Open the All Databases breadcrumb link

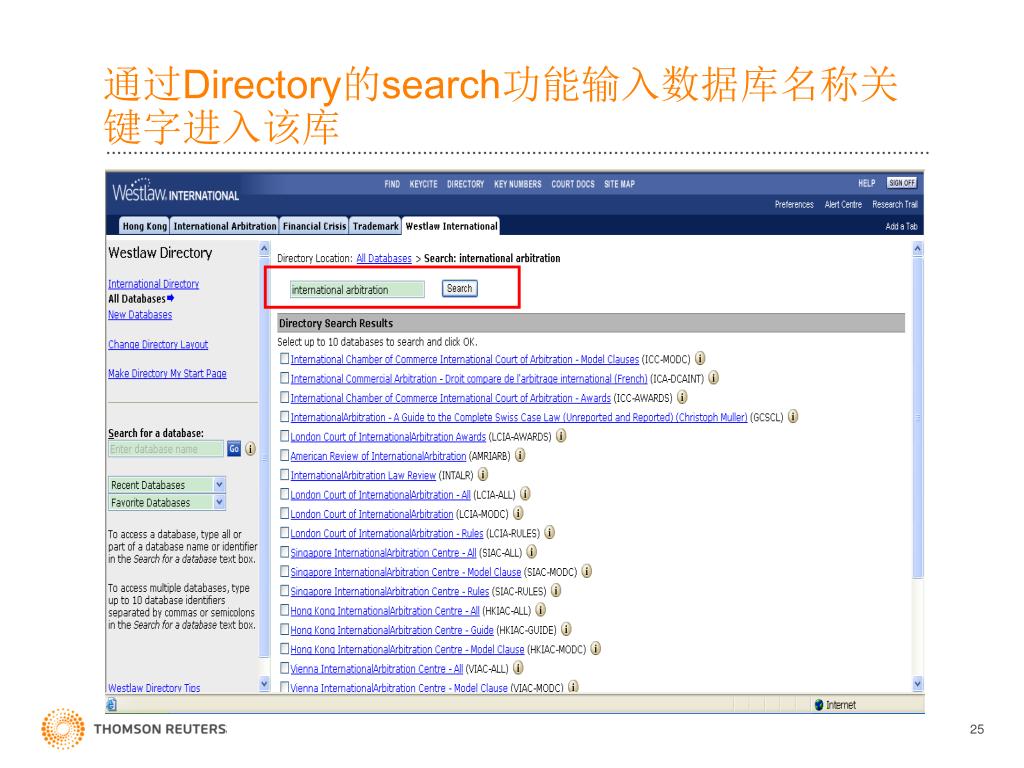click(x=384, y=259)
